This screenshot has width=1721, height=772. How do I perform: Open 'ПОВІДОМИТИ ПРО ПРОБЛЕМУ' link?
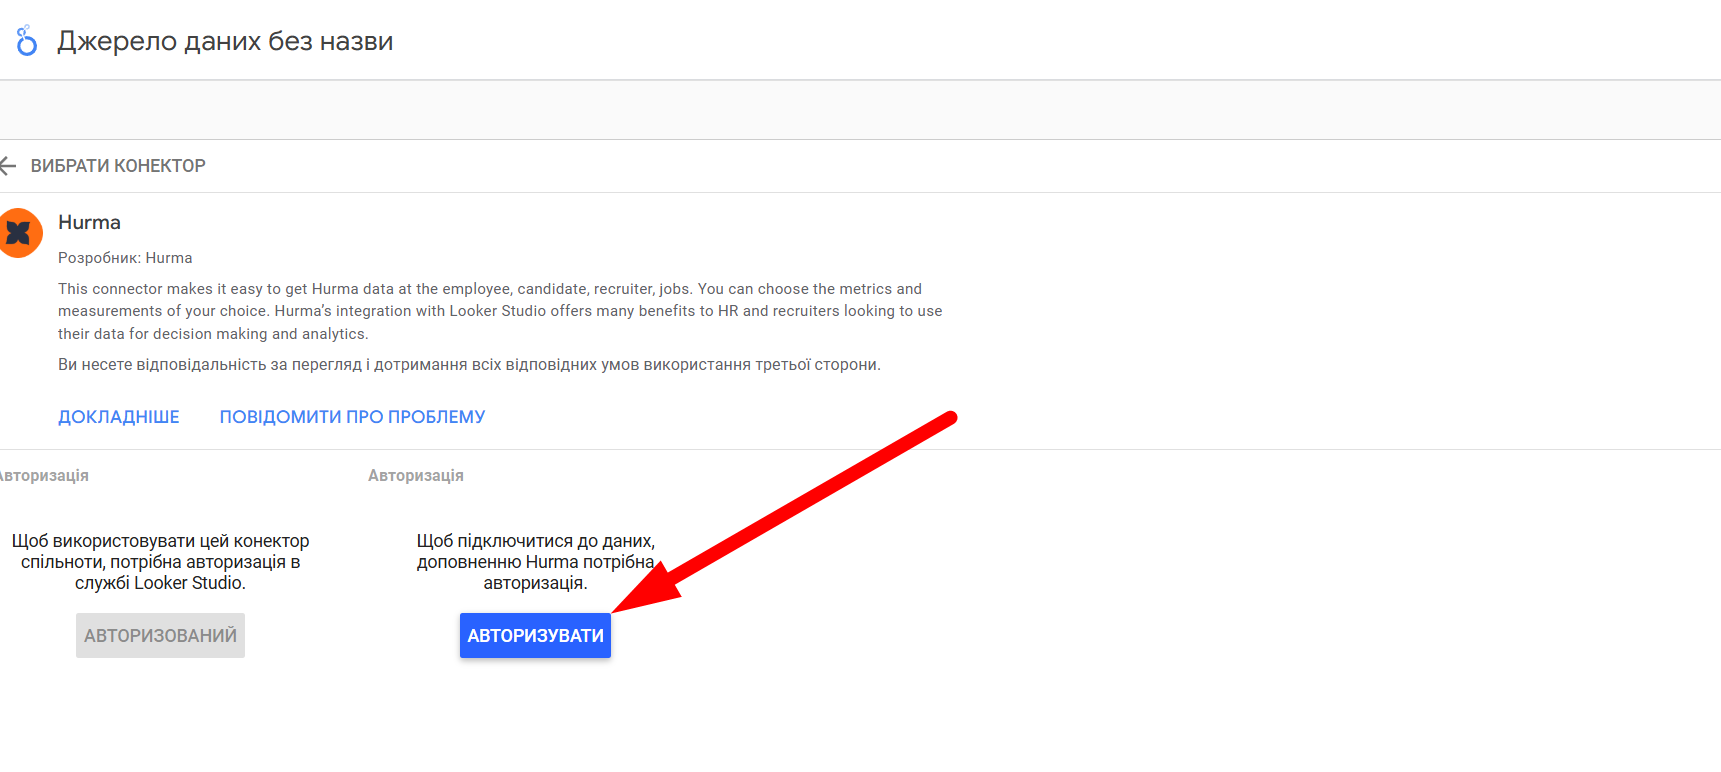(x=352, y=417)
